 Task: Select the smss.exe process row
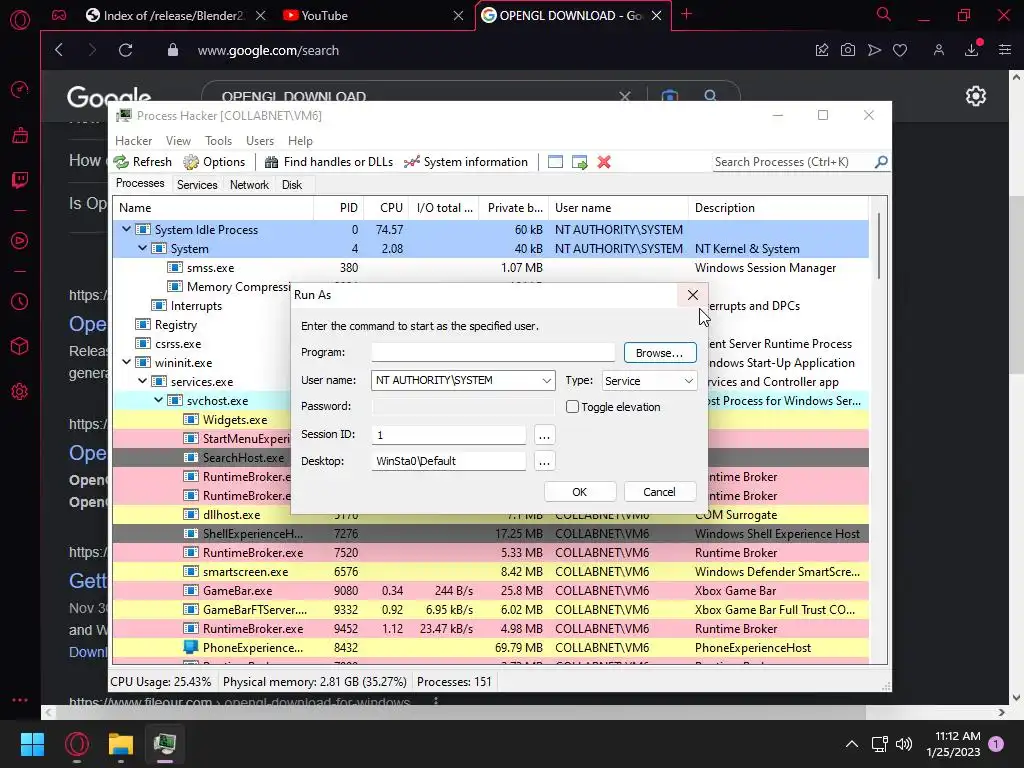point(490,268)
